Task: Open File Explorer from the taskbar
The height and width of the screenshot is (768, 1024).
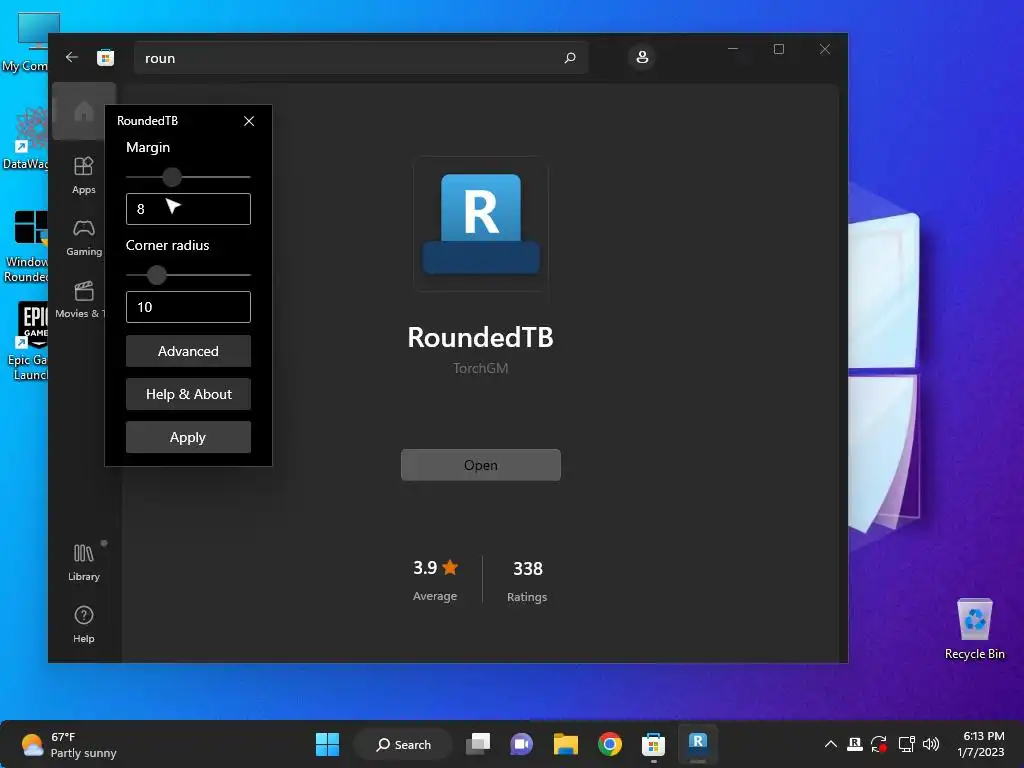Action: [x=566, y=744]
